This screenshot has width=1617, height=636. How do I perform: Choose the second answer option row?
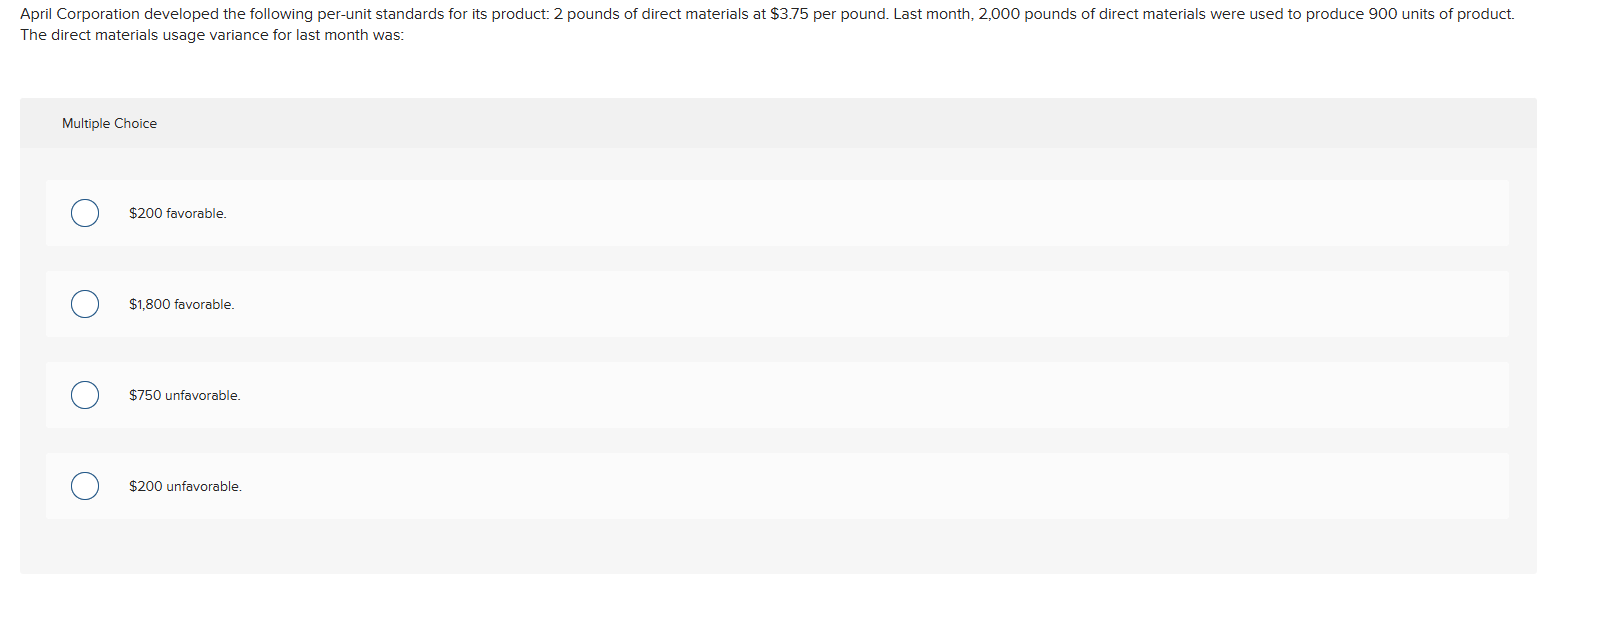[x=700, y=304]
